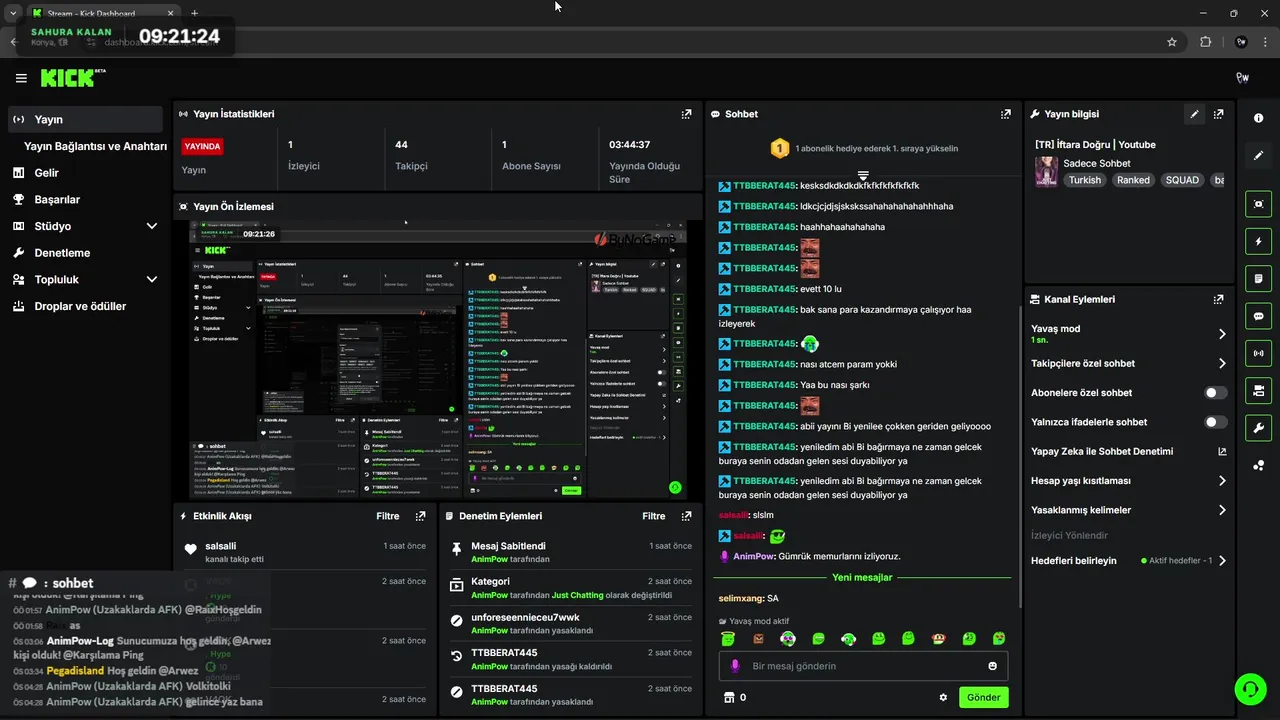1280x720 pixels.
Task: Pop out the Denetim Eylemleri panel
Action: pyautogui.click(x=686, y=516)
